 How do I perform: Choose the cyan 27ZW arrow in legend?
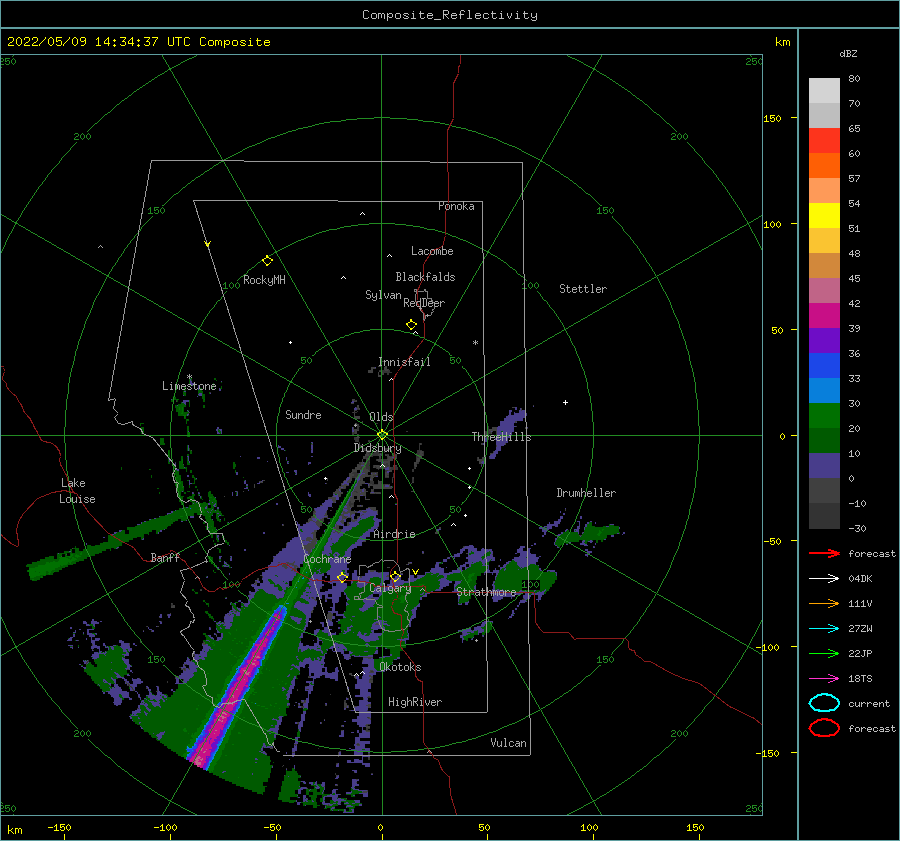pos(824,629)
